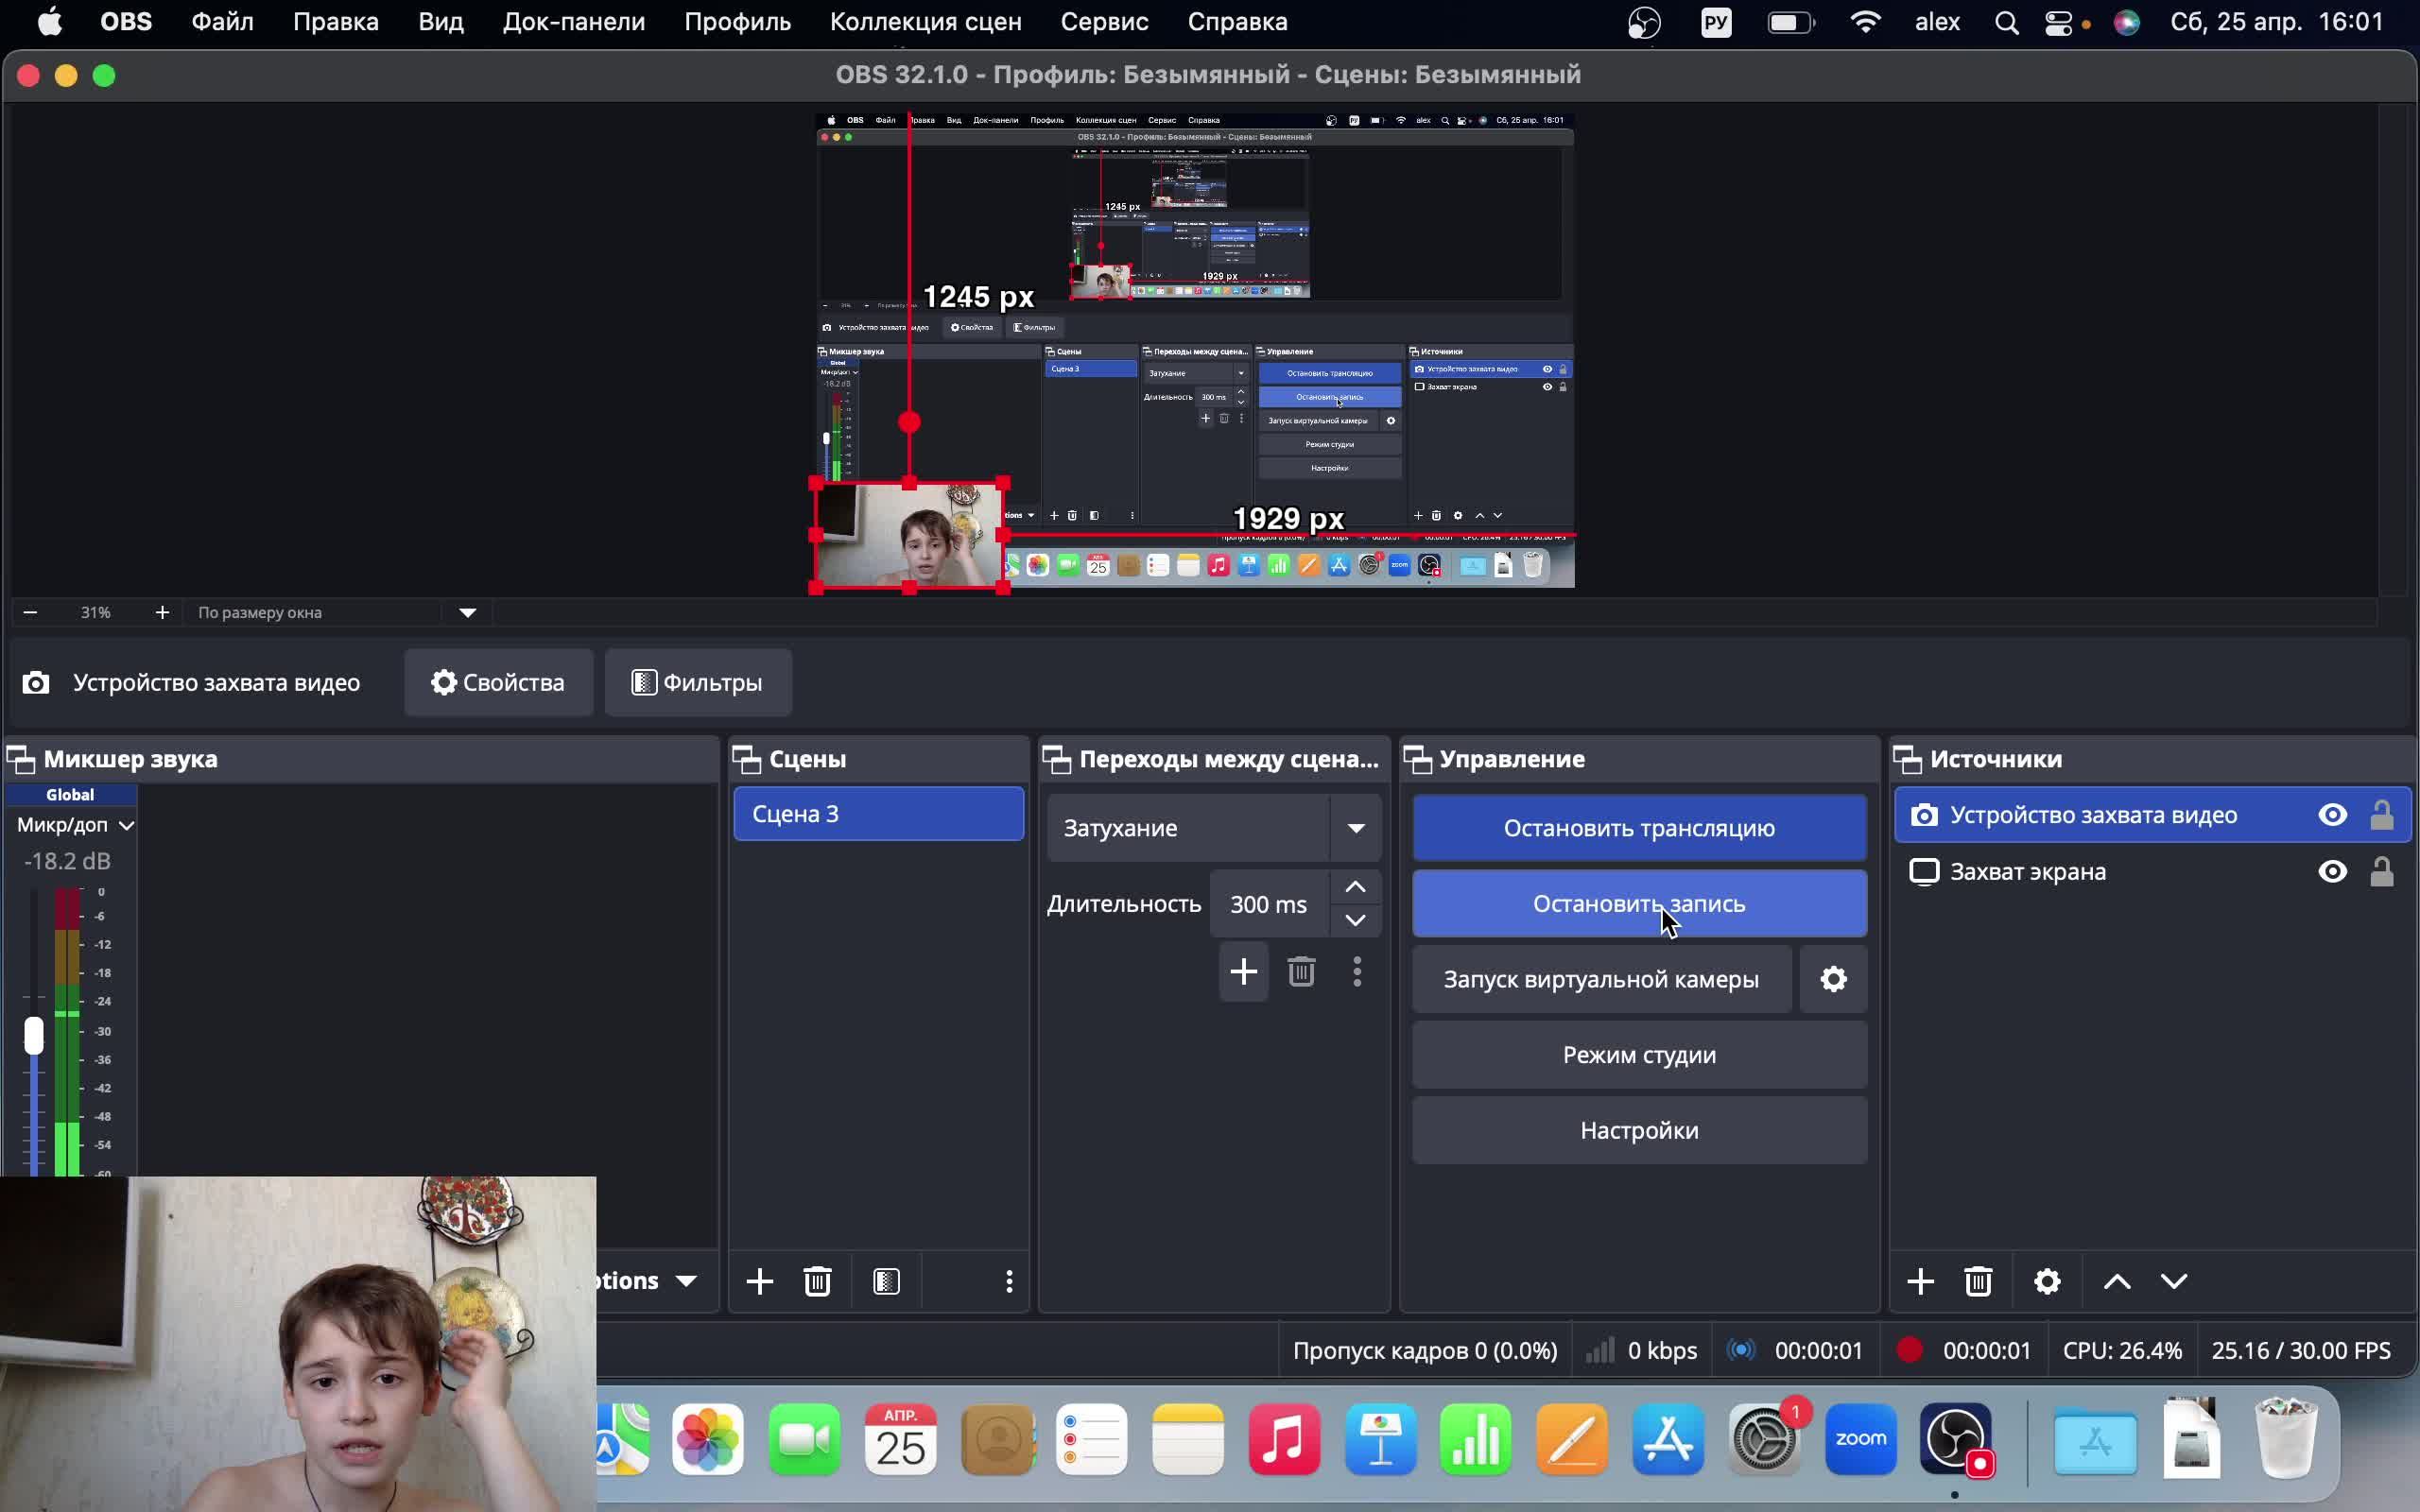Lock the Захват экрана source
The height and width of the screenshot is (1512, 2420).
[x=2381, y=872]
